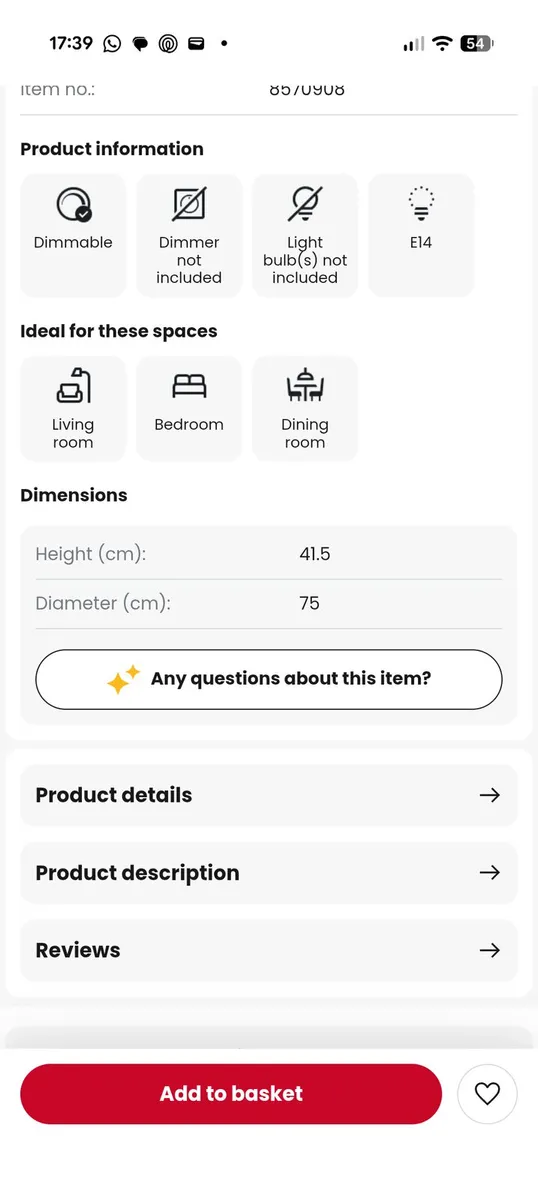The width and height of the screenshot is (538, 1200).
Task: Open the Product description arrow
Action: (x=489, y=872)
